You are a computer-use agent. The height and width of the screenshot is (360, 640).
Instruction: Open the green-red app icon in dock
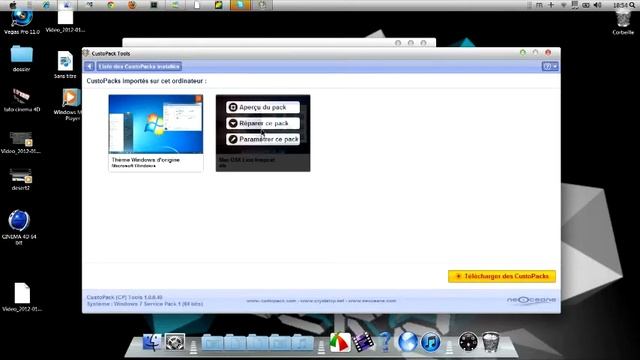click(340, 342)
